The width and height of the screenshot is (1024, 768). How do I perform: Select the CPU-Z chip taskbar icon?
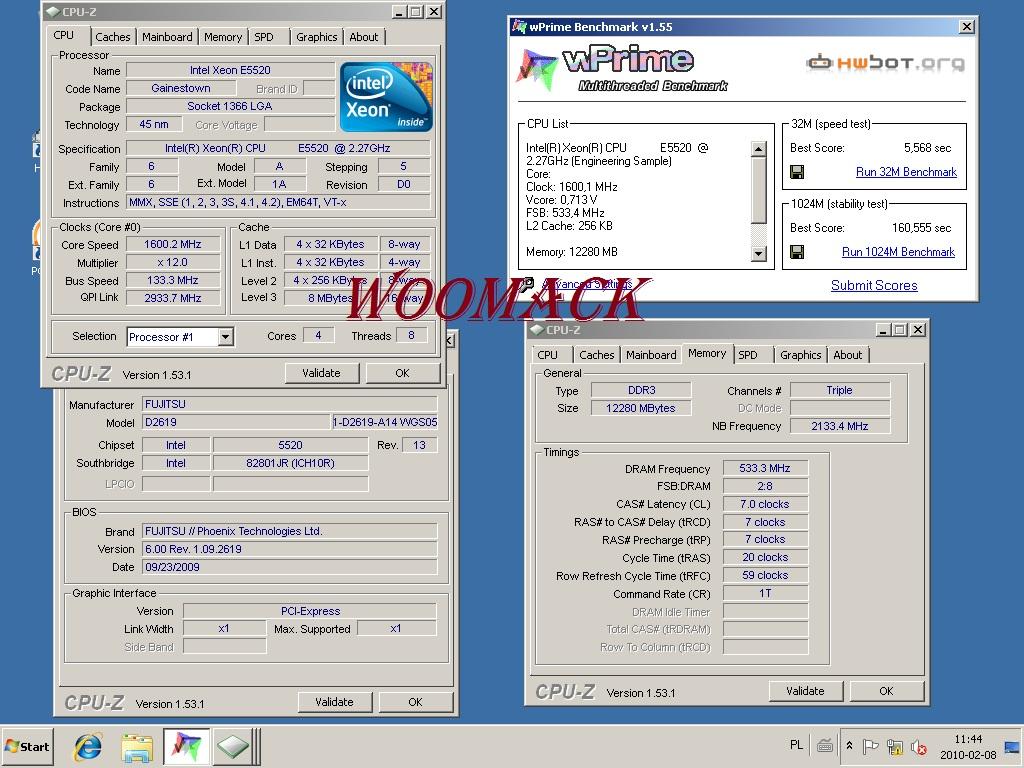[233, 746]
